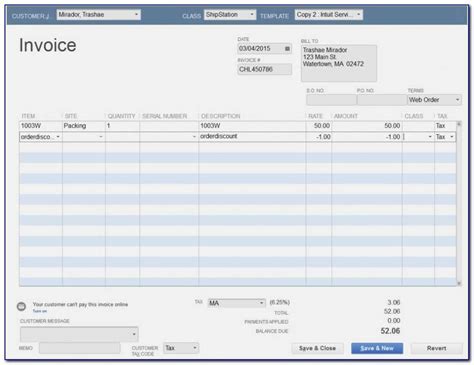Click the S.O. No. input field
The image size is (474, 365).
click(x=331, y=100)
